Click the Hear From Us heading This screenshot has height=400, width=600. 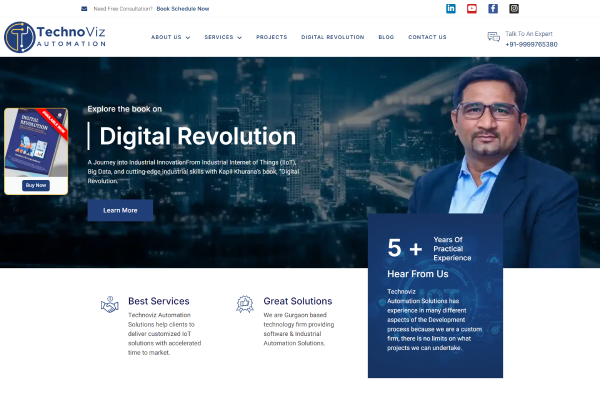point(417,274)
